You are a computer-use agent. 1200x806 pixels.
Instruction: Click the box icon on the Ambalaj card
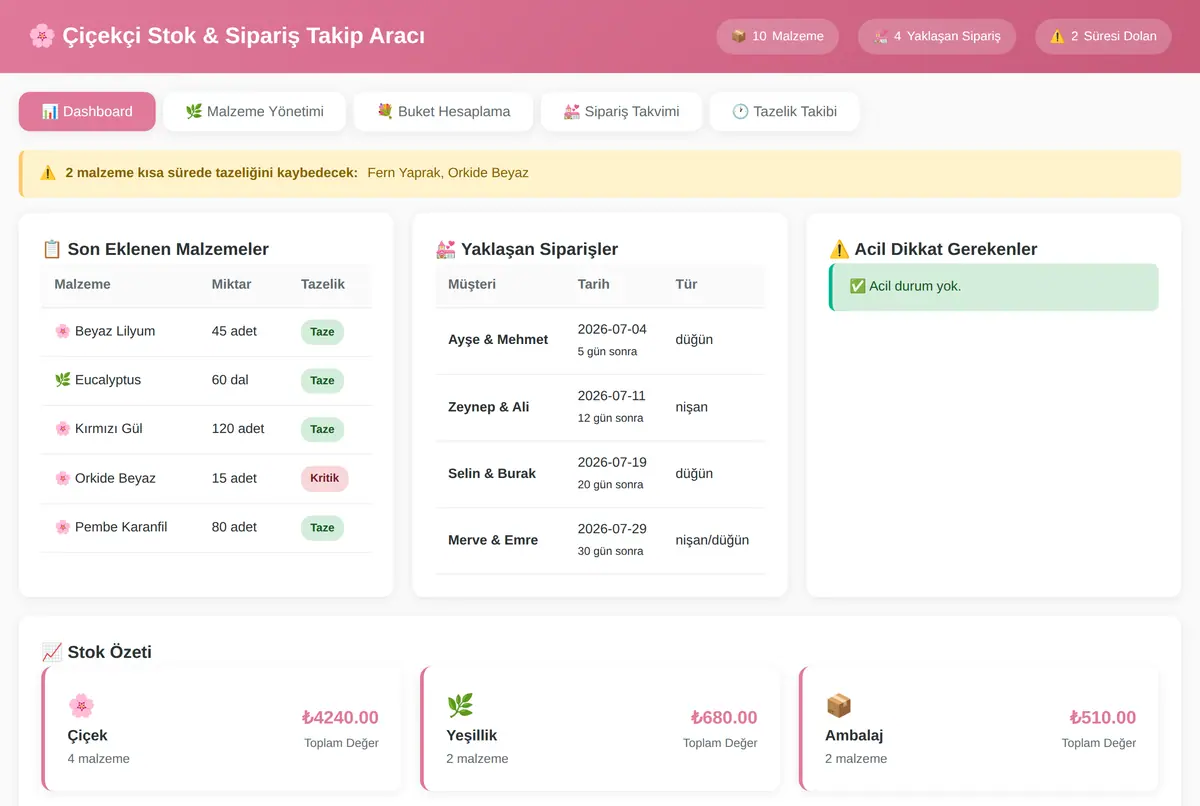[838, 706]
